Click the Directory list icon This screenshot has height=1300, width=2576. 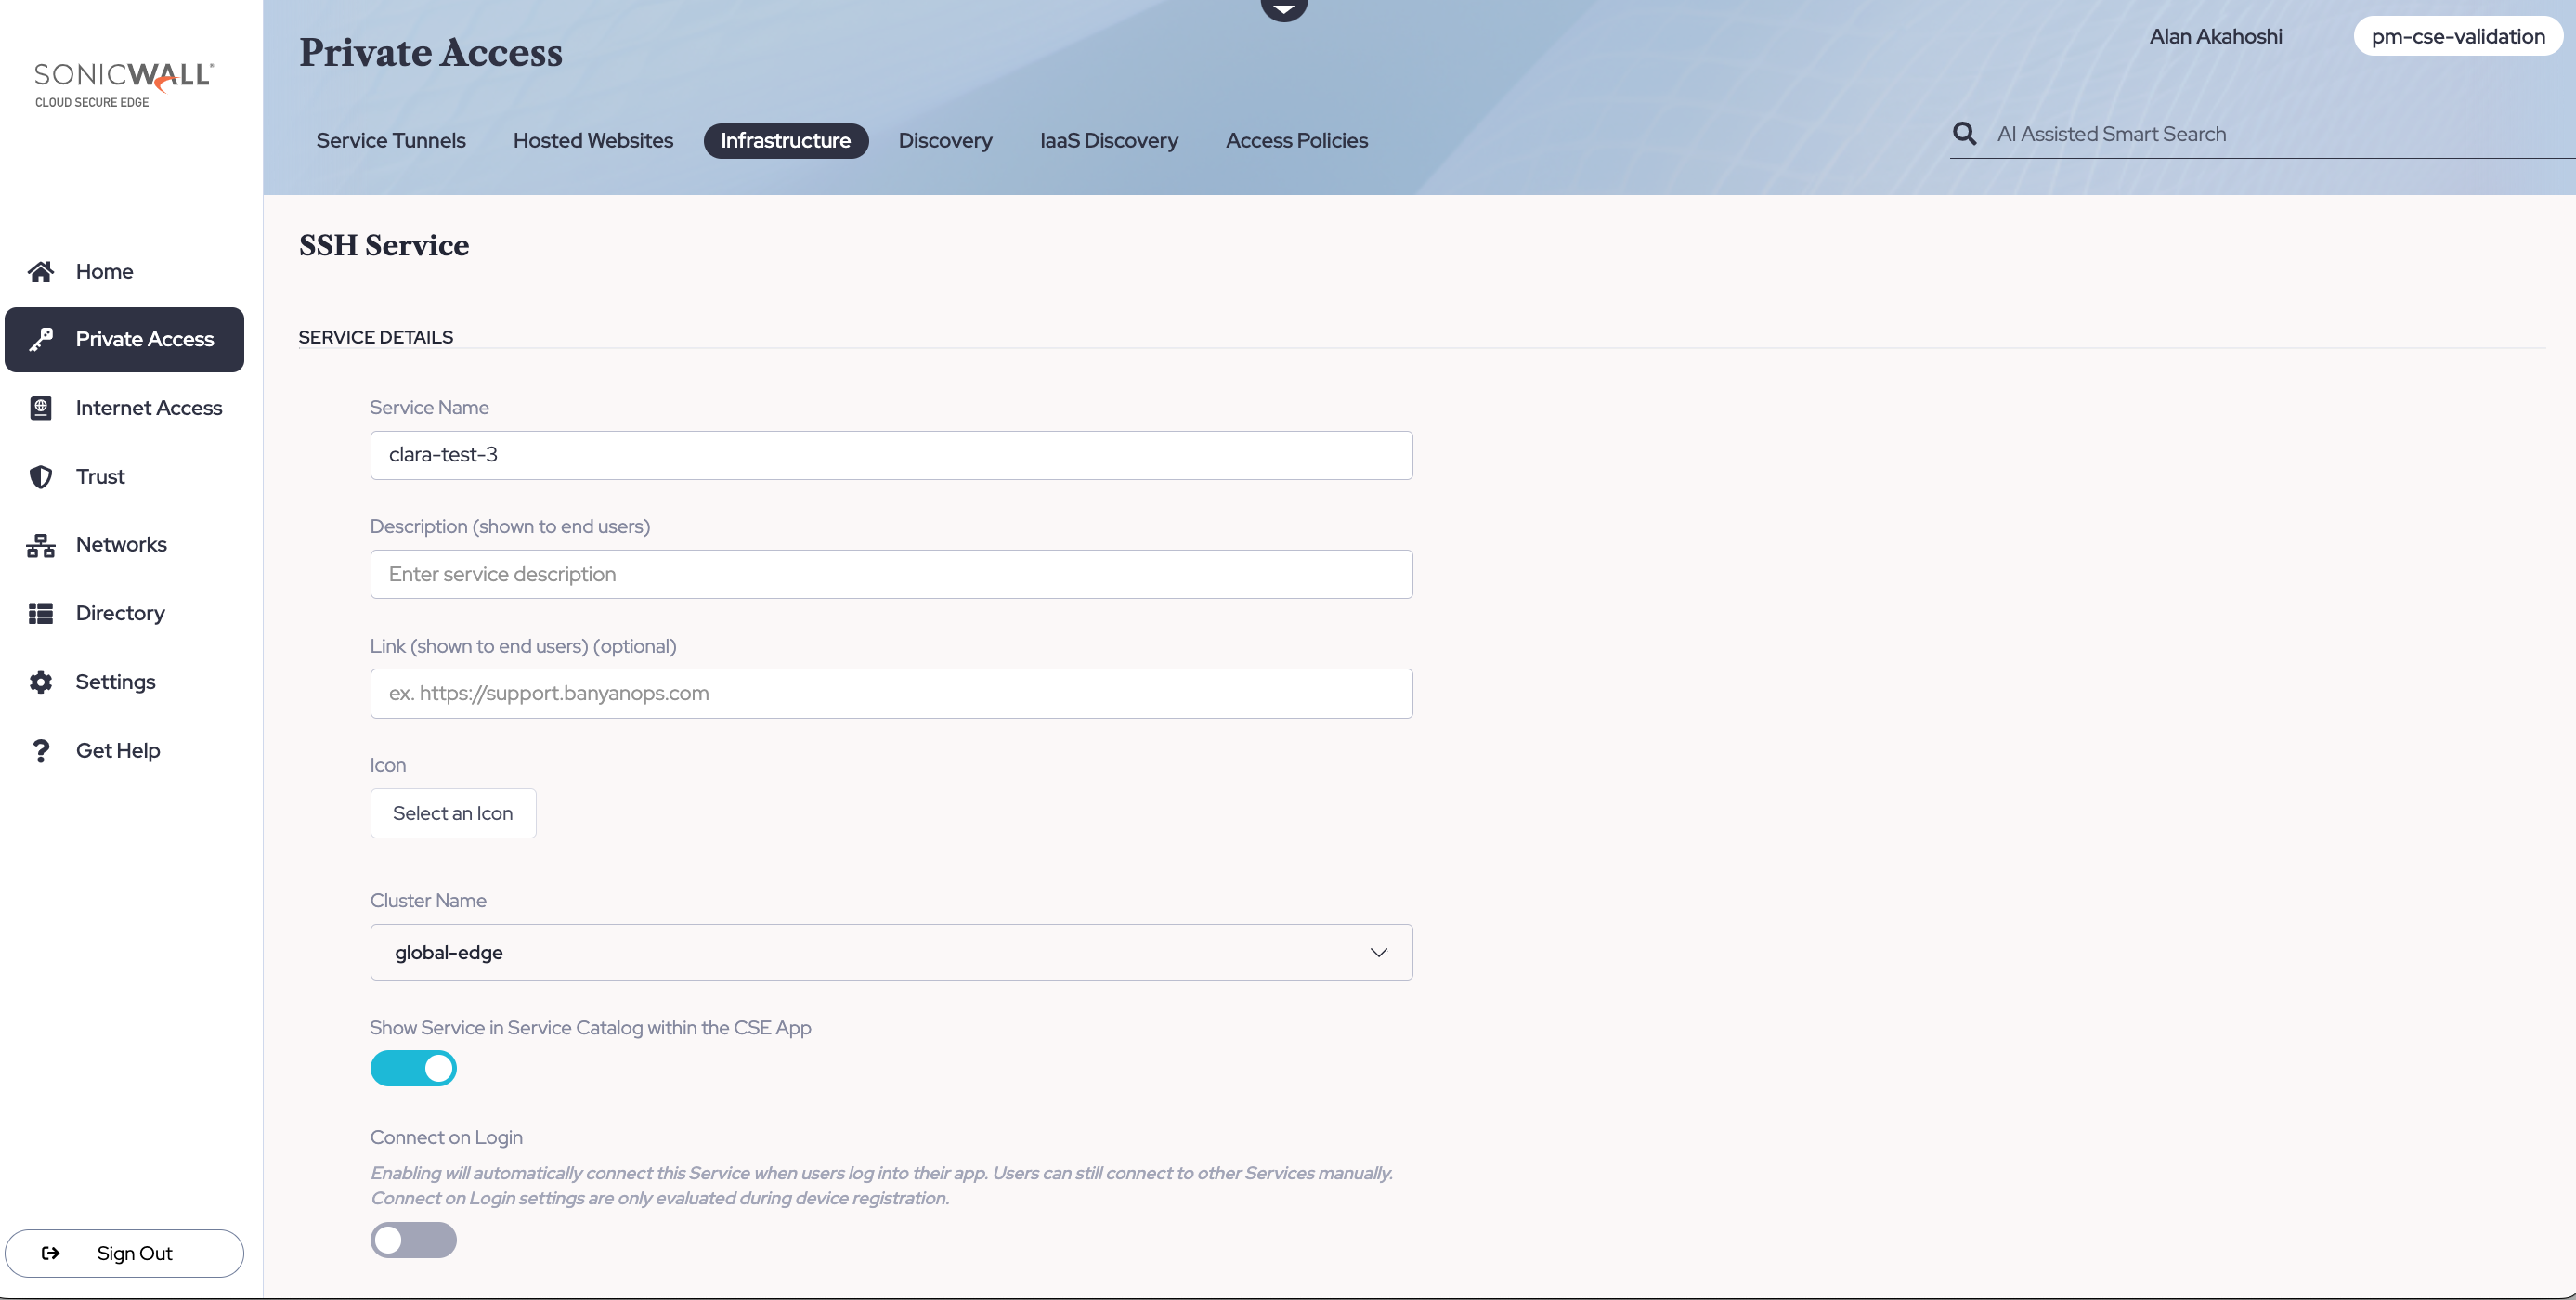pos(41,613)
